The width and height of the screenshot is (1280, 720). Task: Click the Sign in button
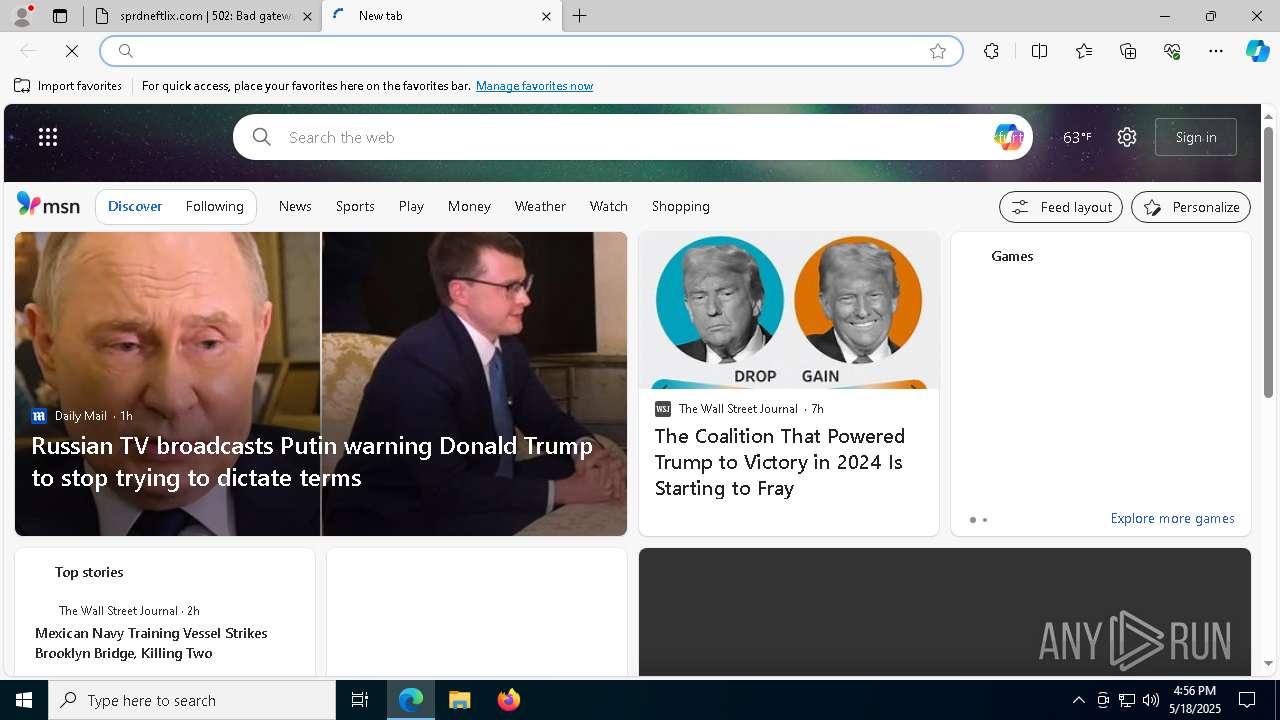(1196, 137)
